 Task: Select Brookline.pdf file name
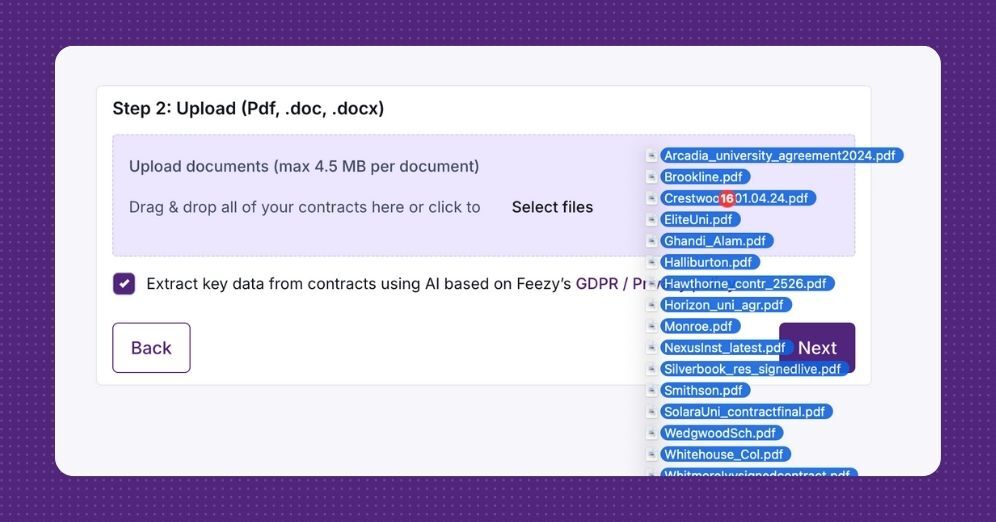tap(705, 177)
